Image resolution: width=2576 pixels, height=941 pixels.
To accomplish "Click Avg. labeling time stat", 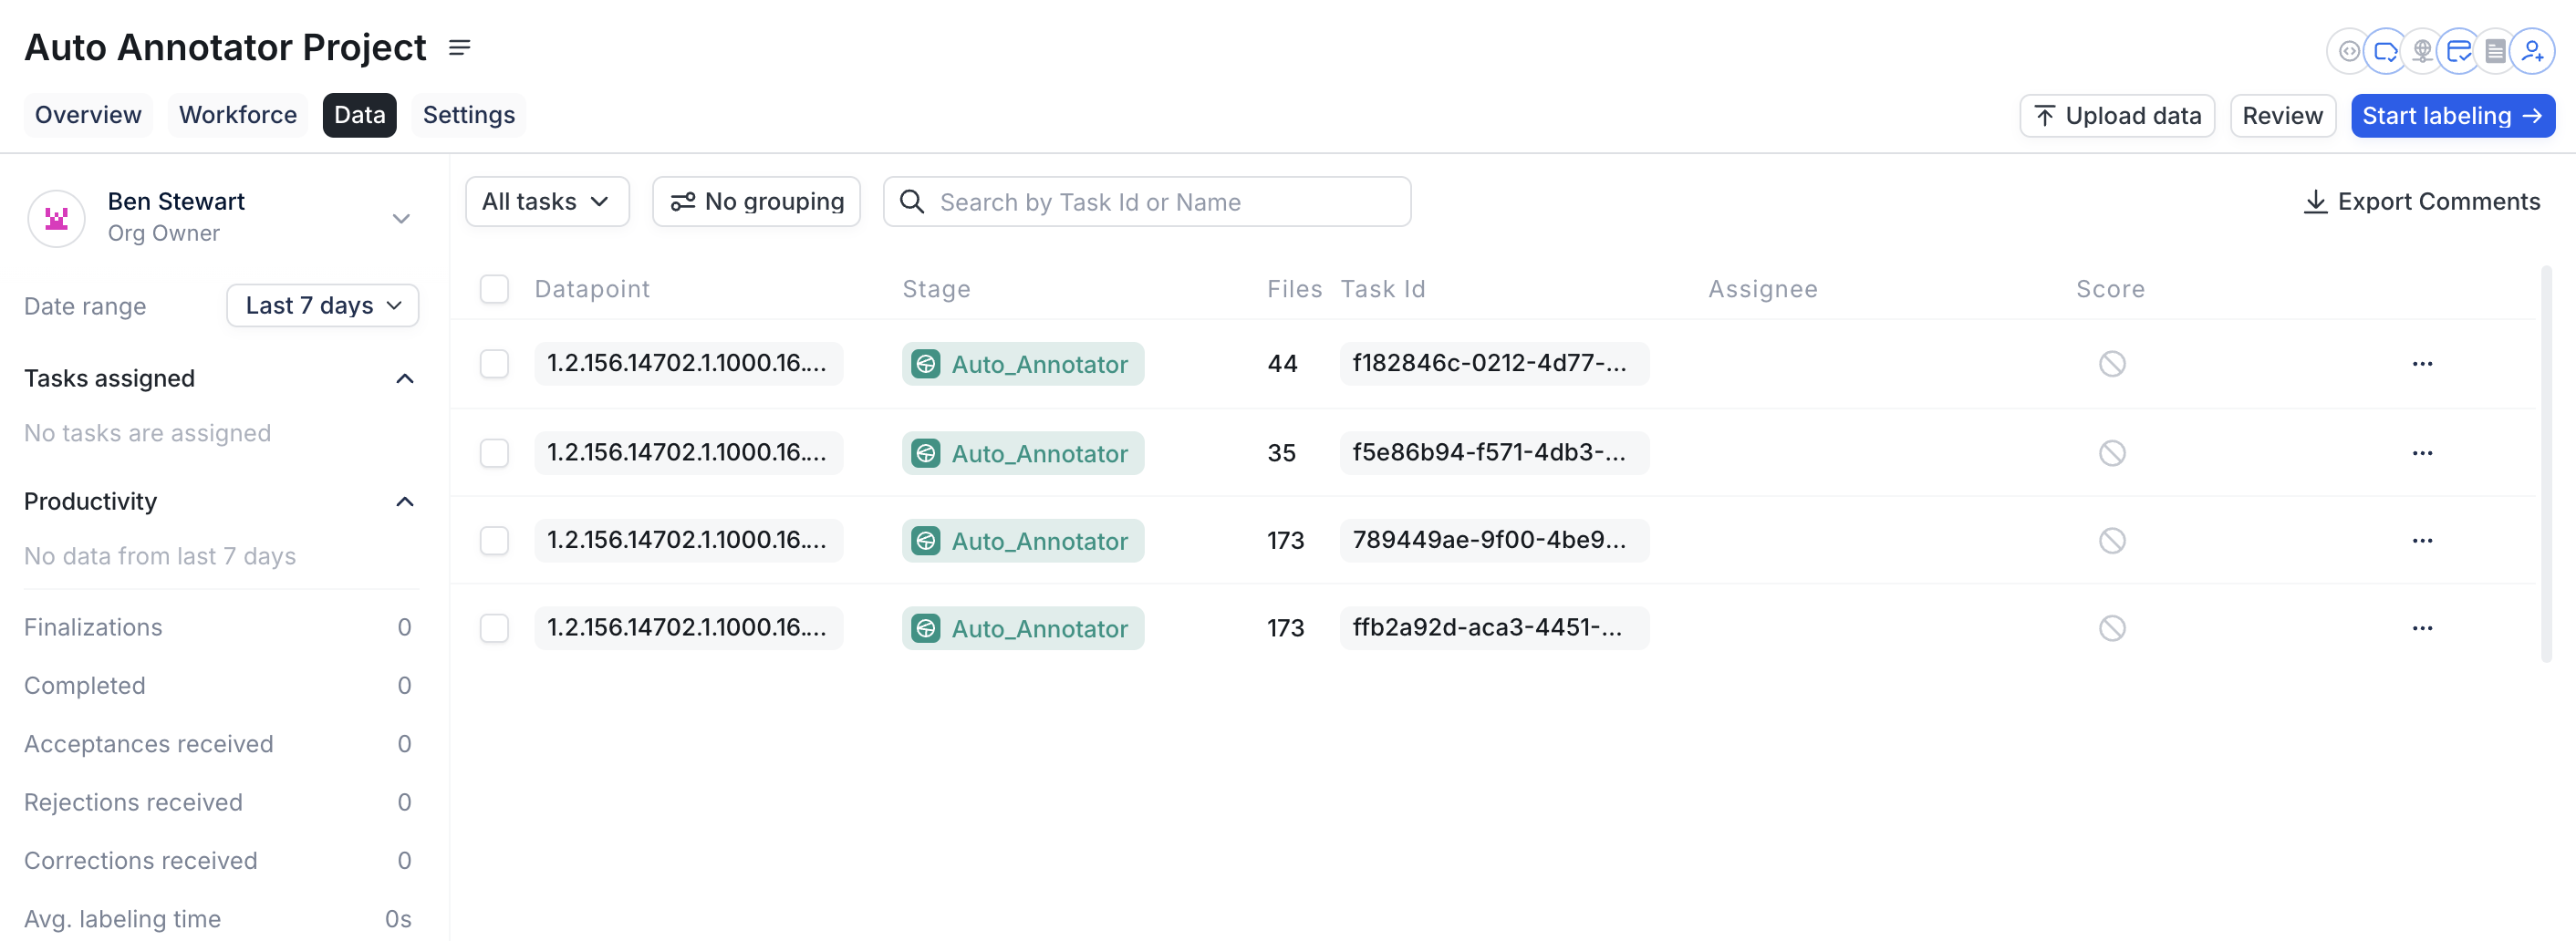I will pos(218,919).
